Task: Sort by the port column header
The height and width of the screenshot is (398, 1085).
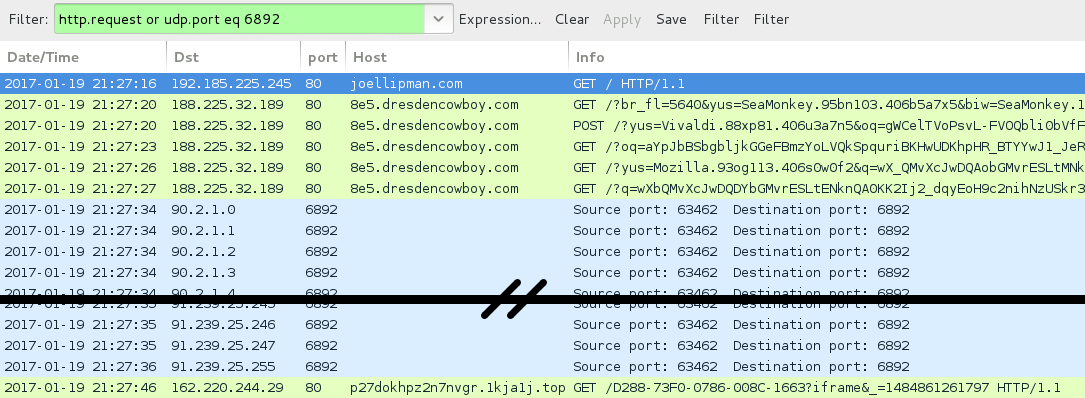Action: coord(323,57)
